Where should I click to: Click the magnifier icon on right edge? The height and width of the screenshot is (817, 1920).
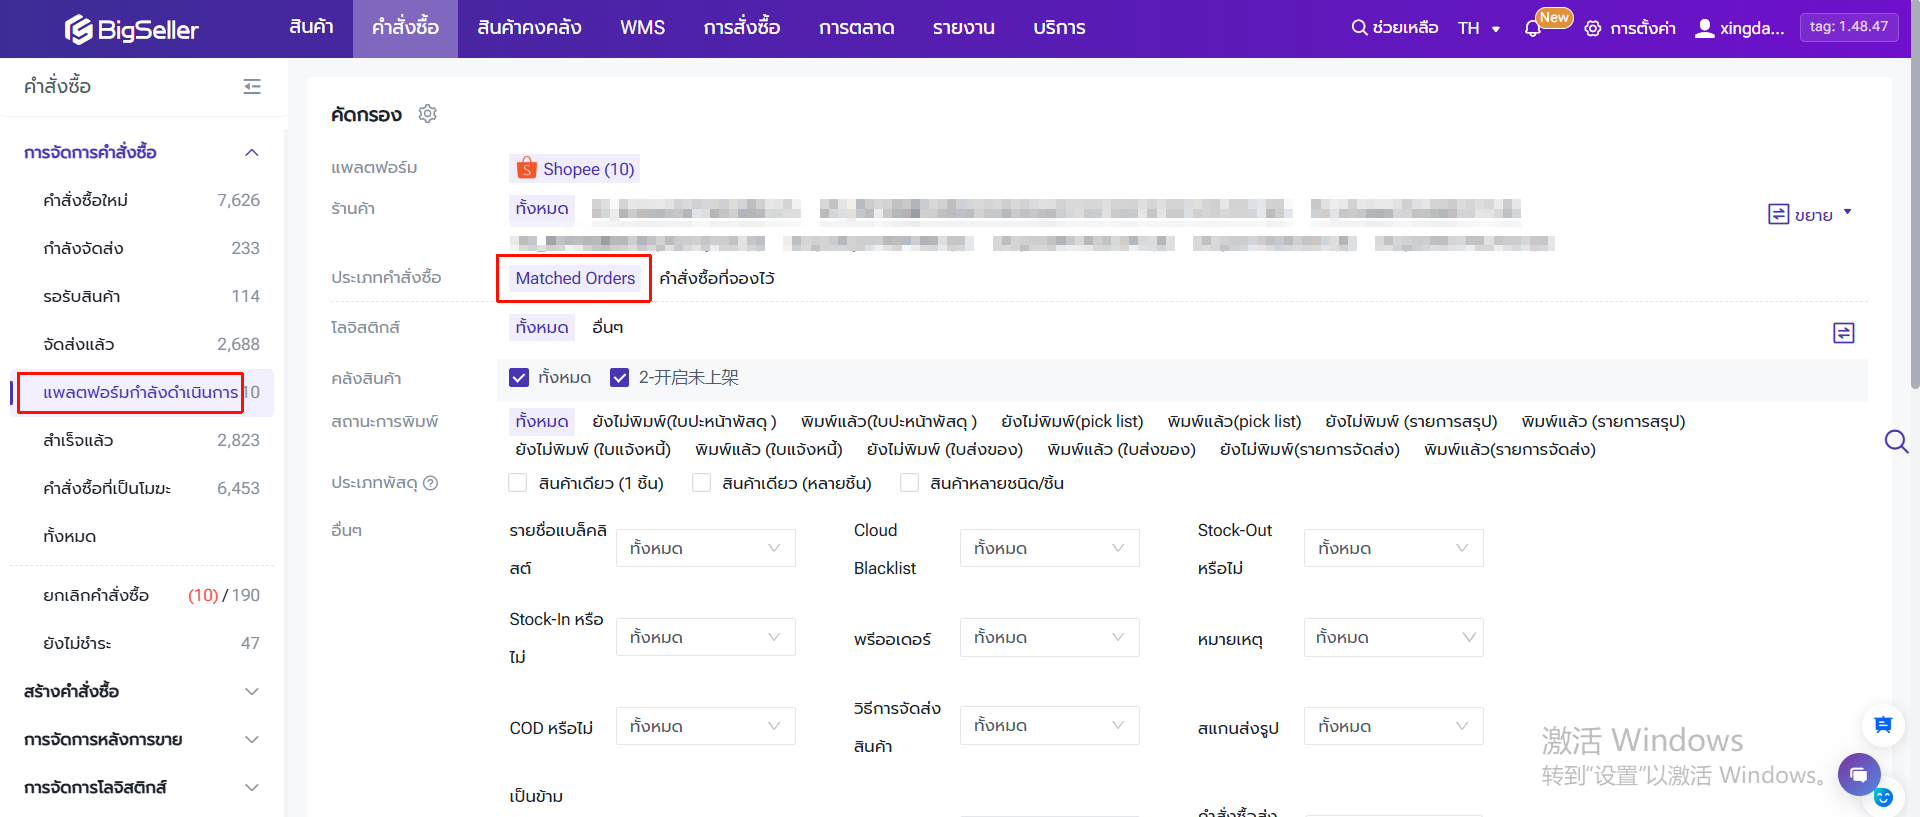1895,441
